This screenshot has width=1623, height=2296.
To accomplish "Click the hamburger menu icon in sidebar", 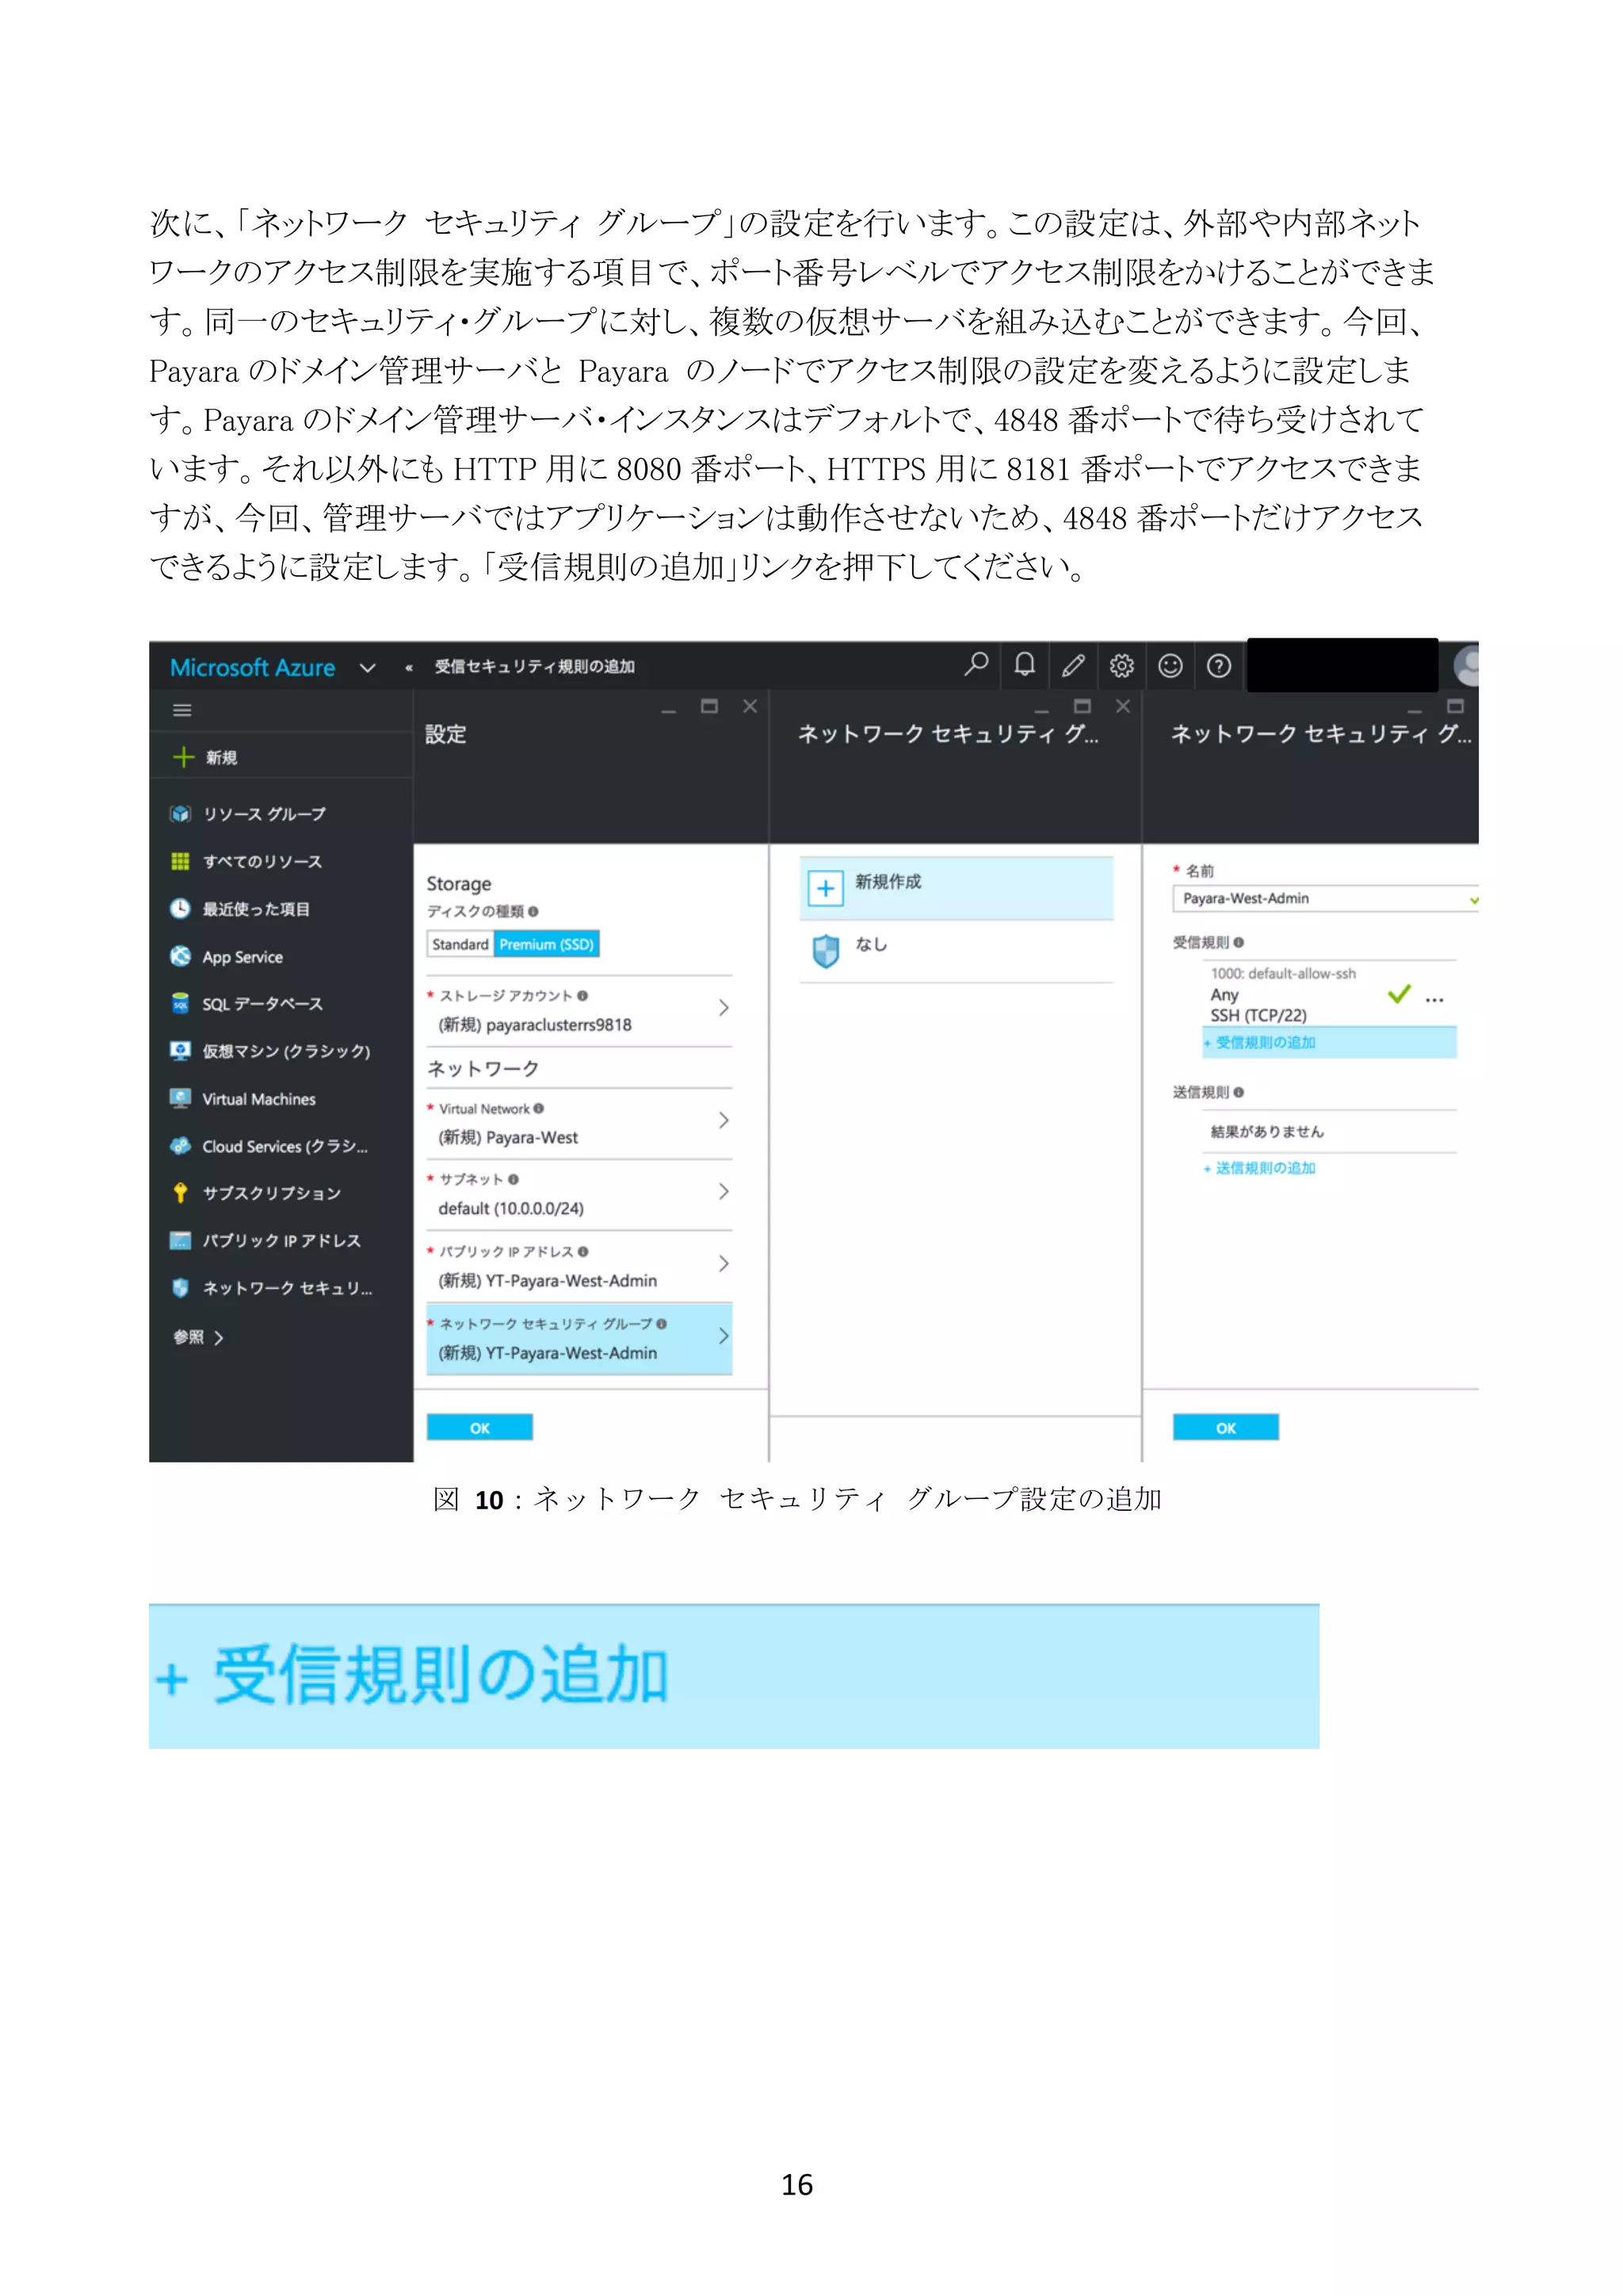I will coord(182,710).
